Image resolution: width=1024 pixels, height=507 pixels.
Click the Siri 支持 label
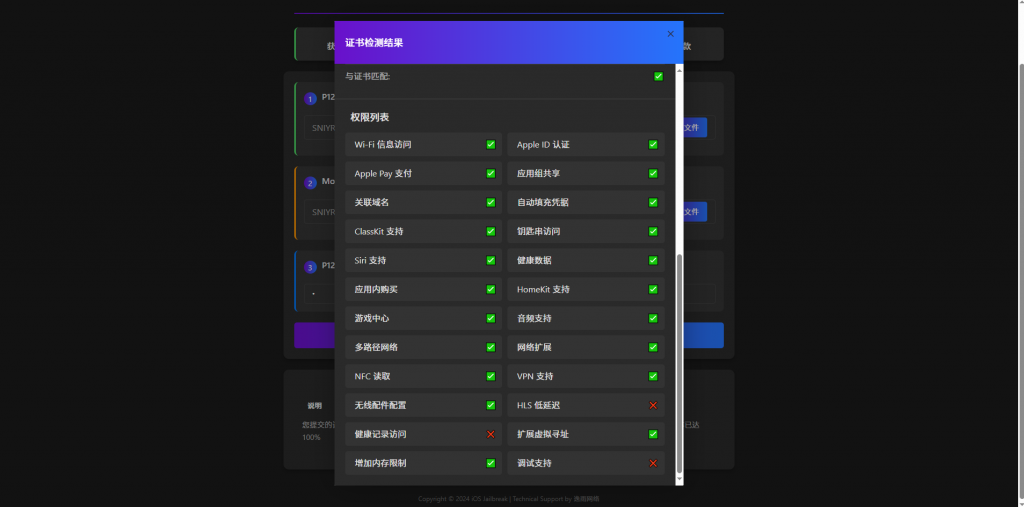[x=370, y=260]
